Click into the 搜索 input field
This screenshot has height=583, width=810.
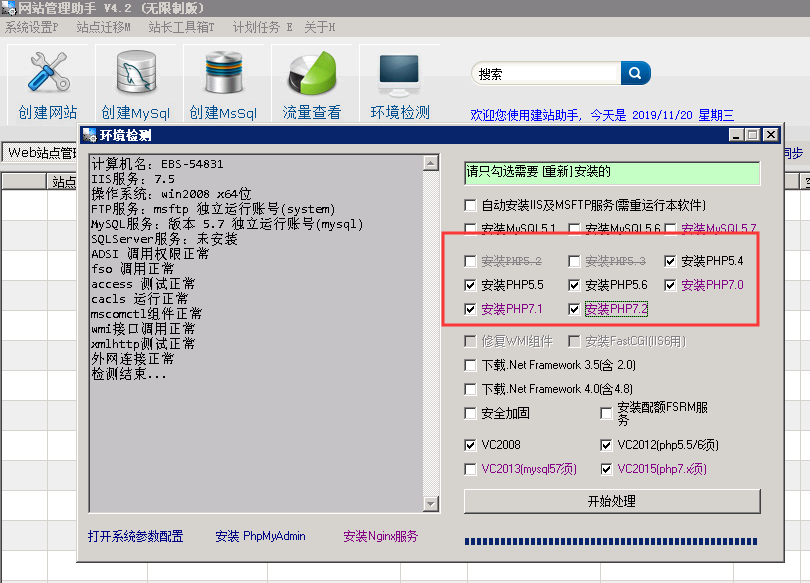coord(545,73)
